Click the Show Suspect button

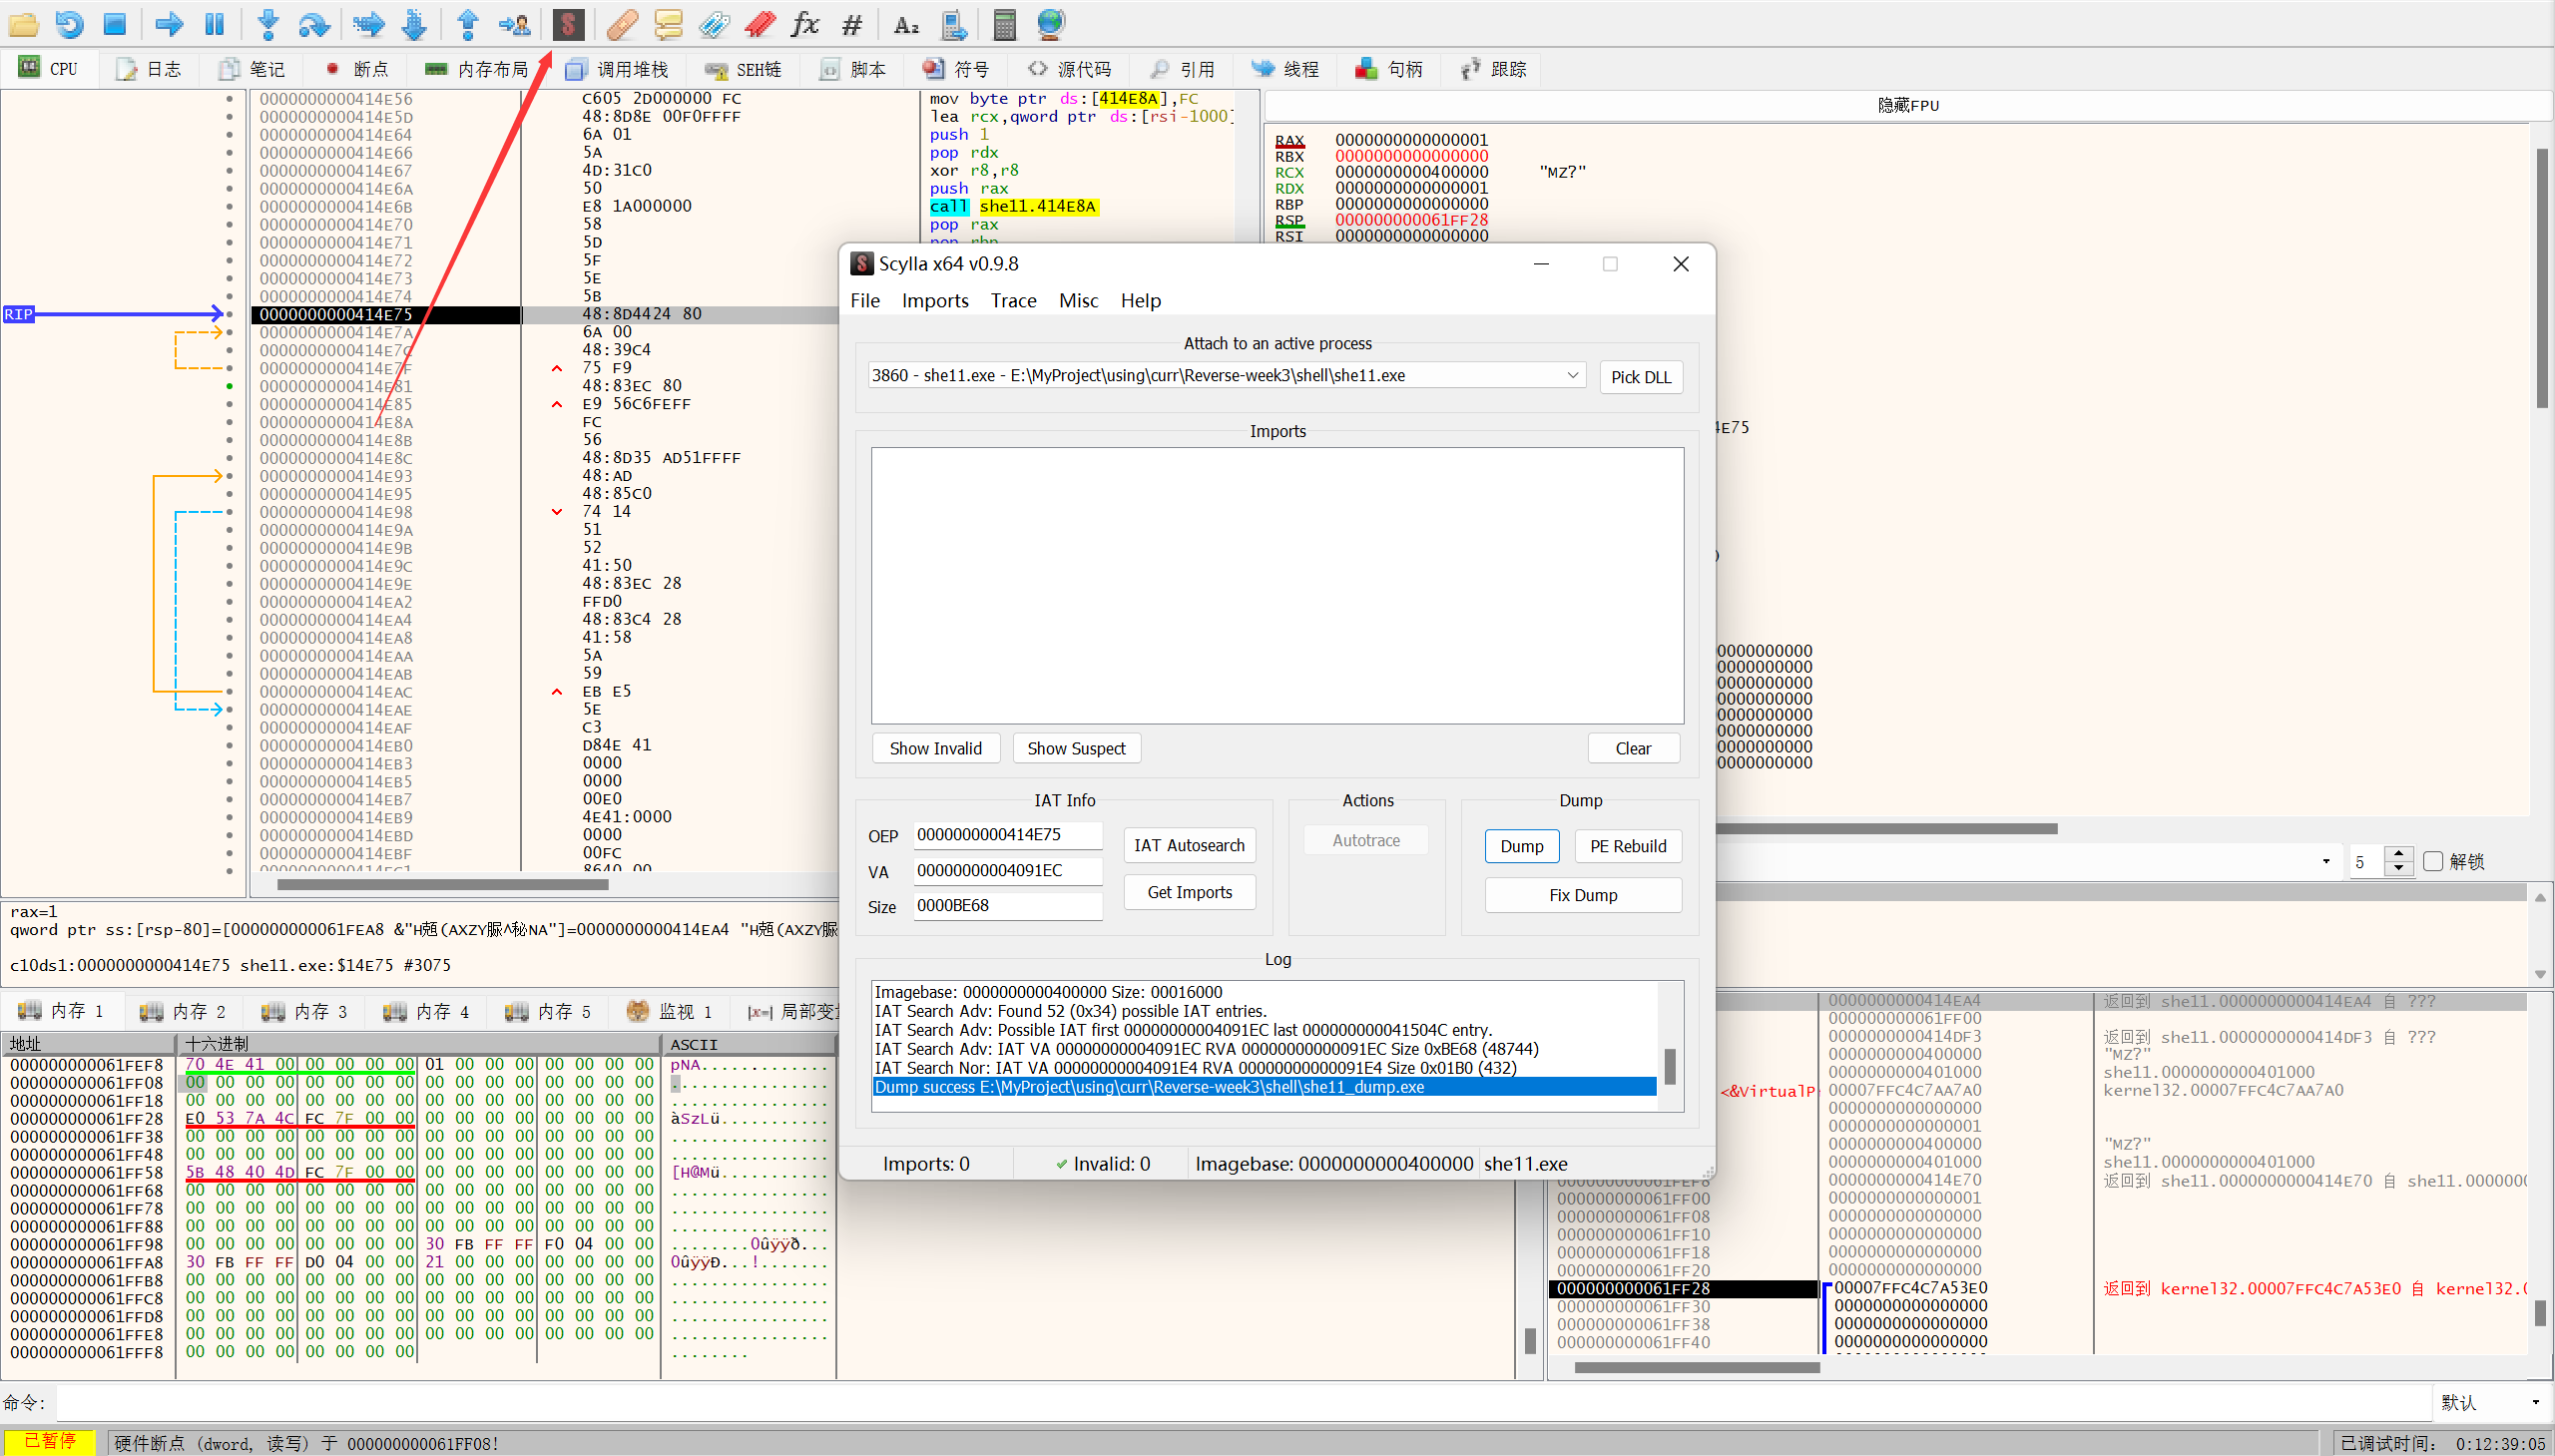pyautogui.click(x=1076, y=748)
